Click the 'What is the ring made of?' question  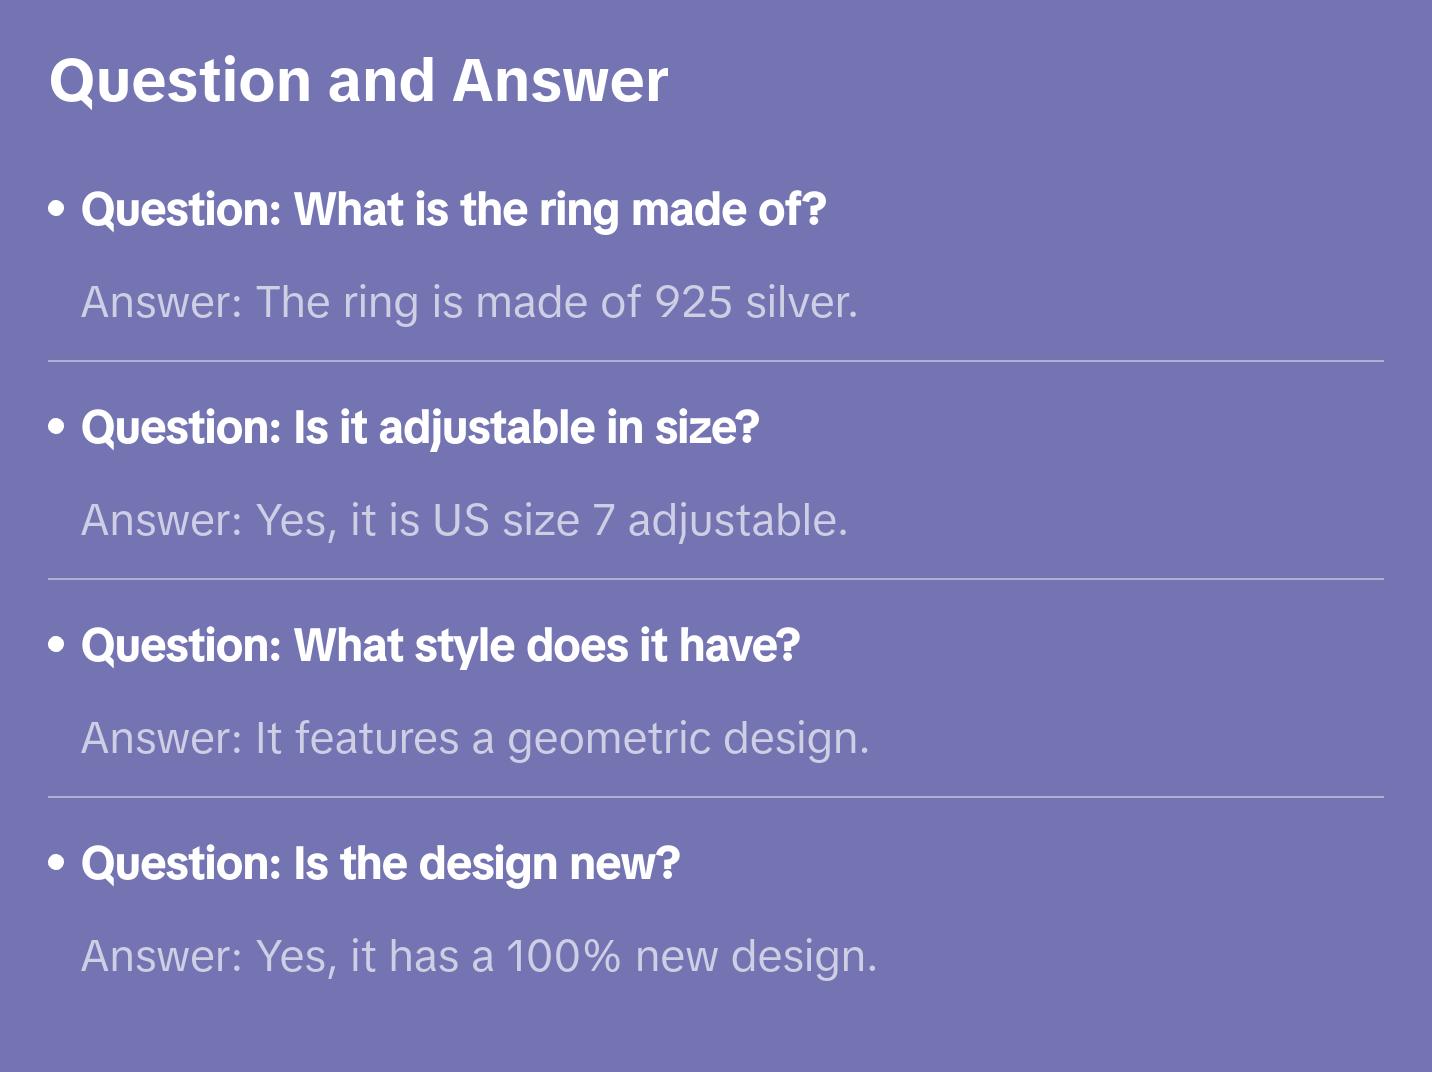pyautogui.click(x=453, y=210)
